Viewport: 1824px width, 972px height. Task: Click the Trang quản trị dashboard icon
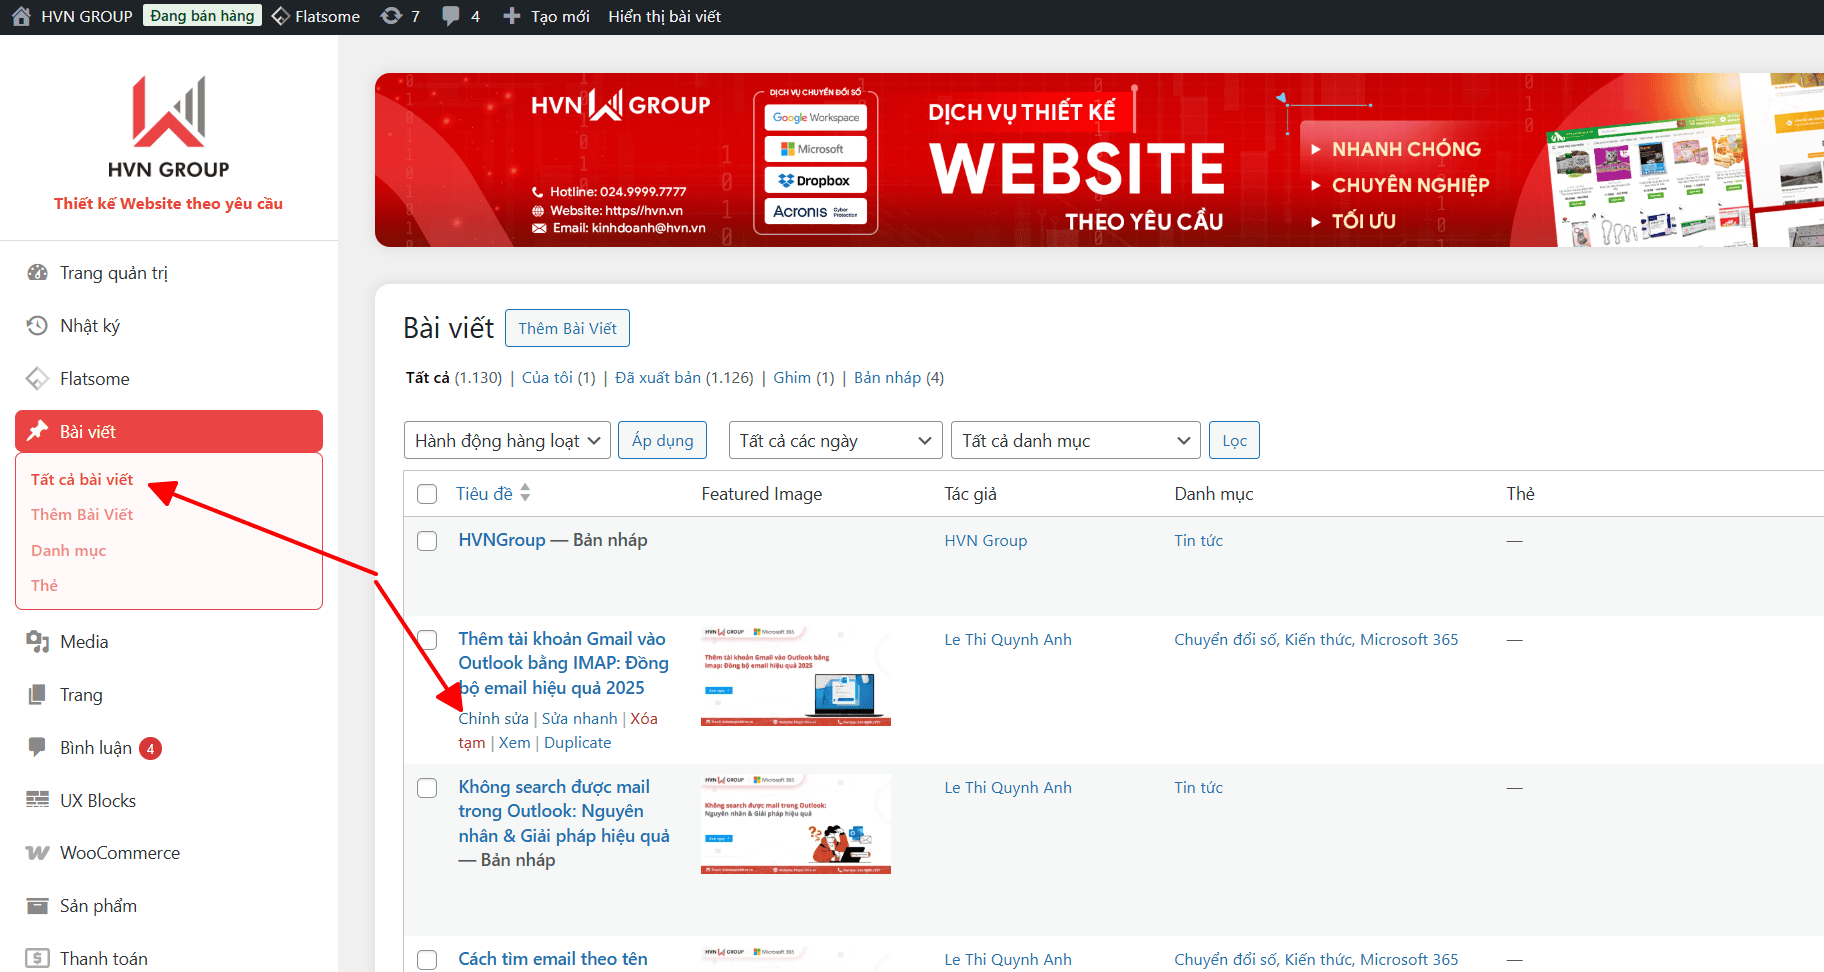(38, 273)
